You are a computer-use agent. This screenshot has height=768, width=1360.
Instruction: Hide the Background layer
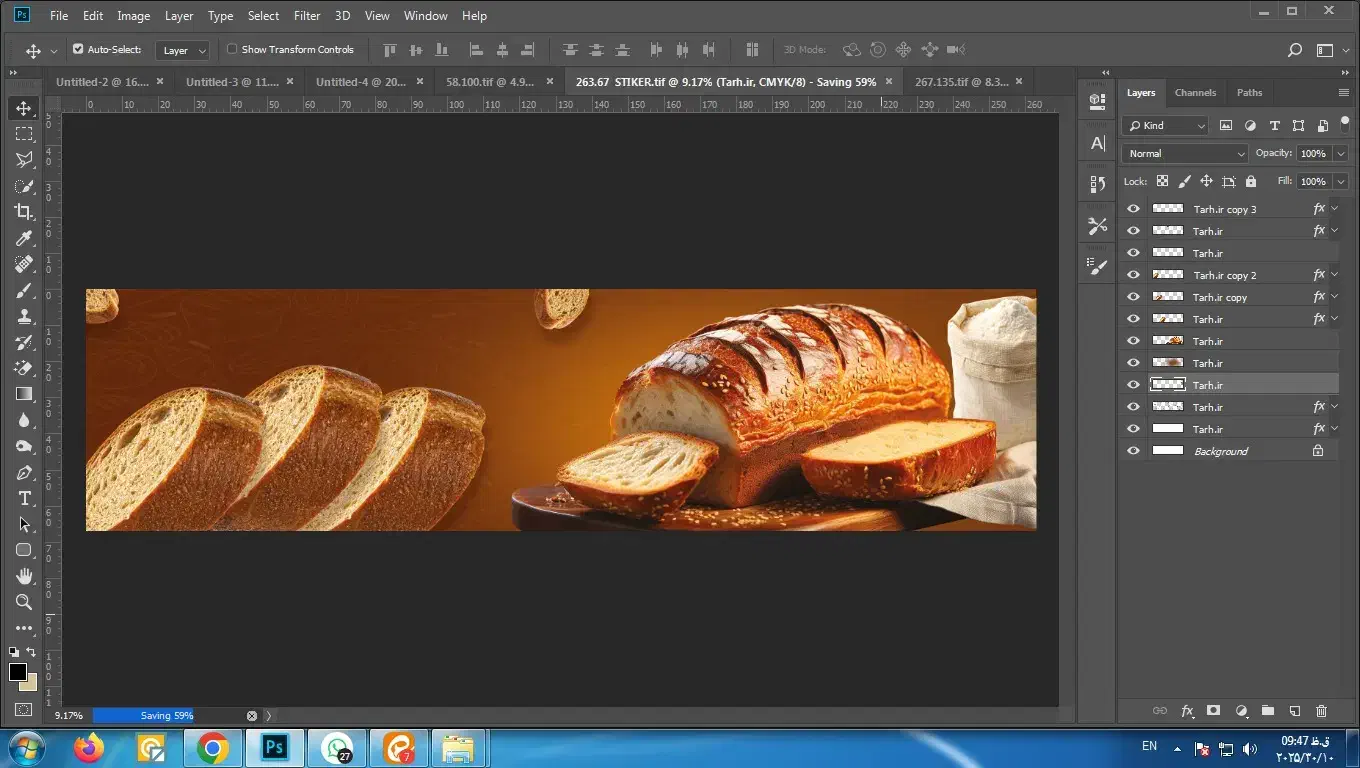pos(1133,451)
